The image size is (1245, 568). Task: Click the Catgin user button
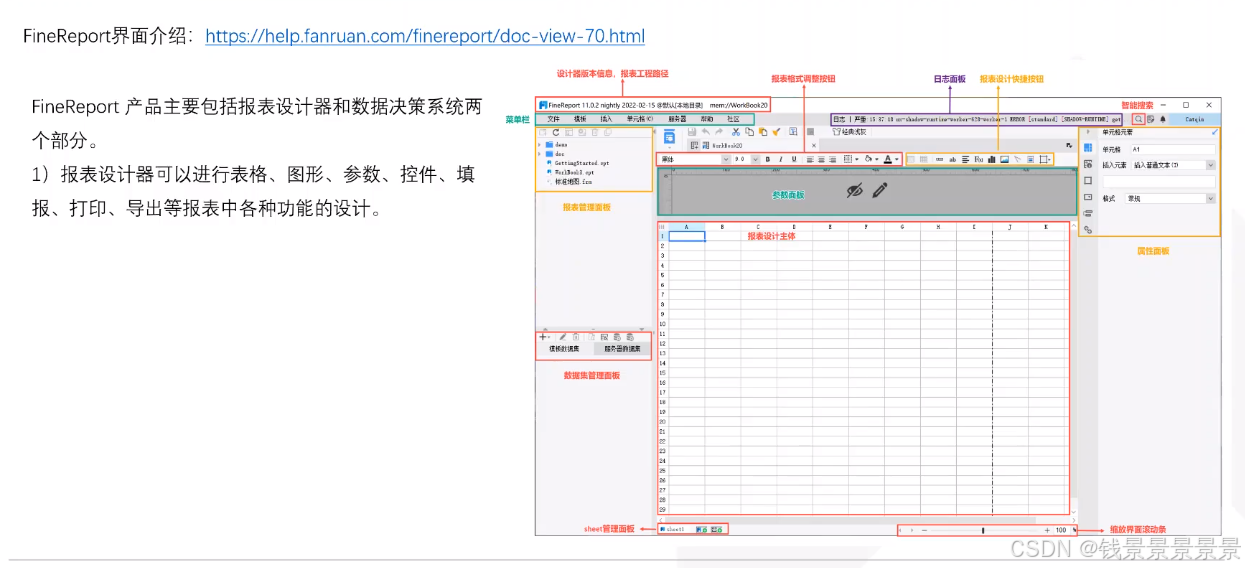pos(1194,119)
